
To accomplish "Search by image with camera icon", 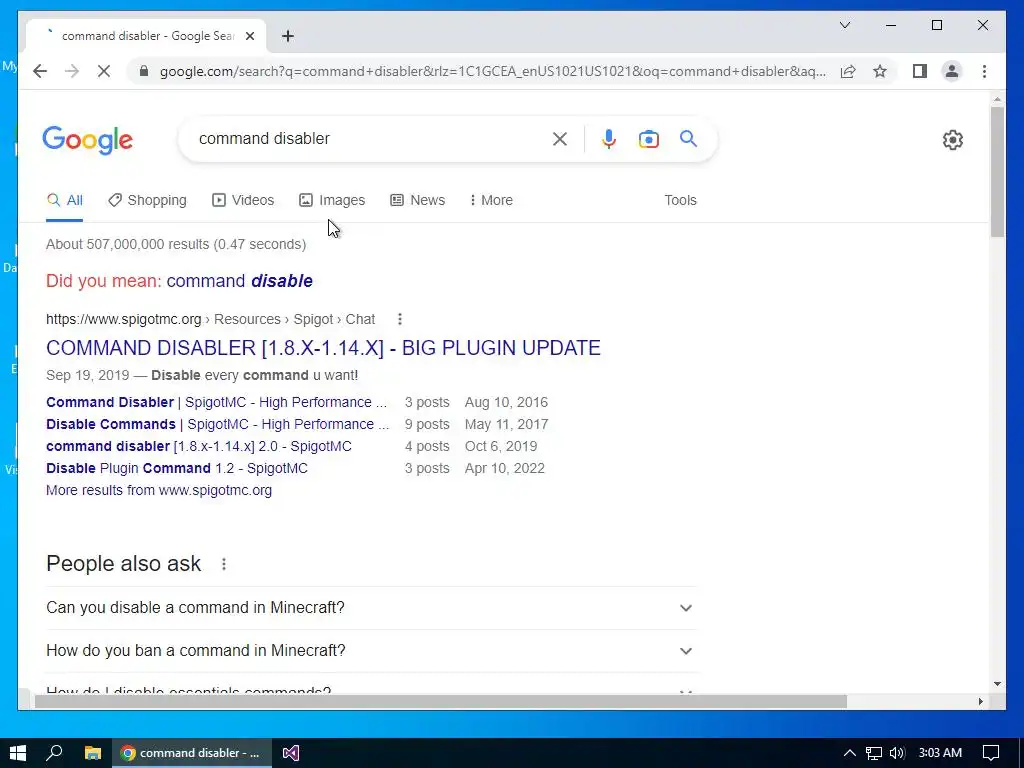I will click(648, 138).
